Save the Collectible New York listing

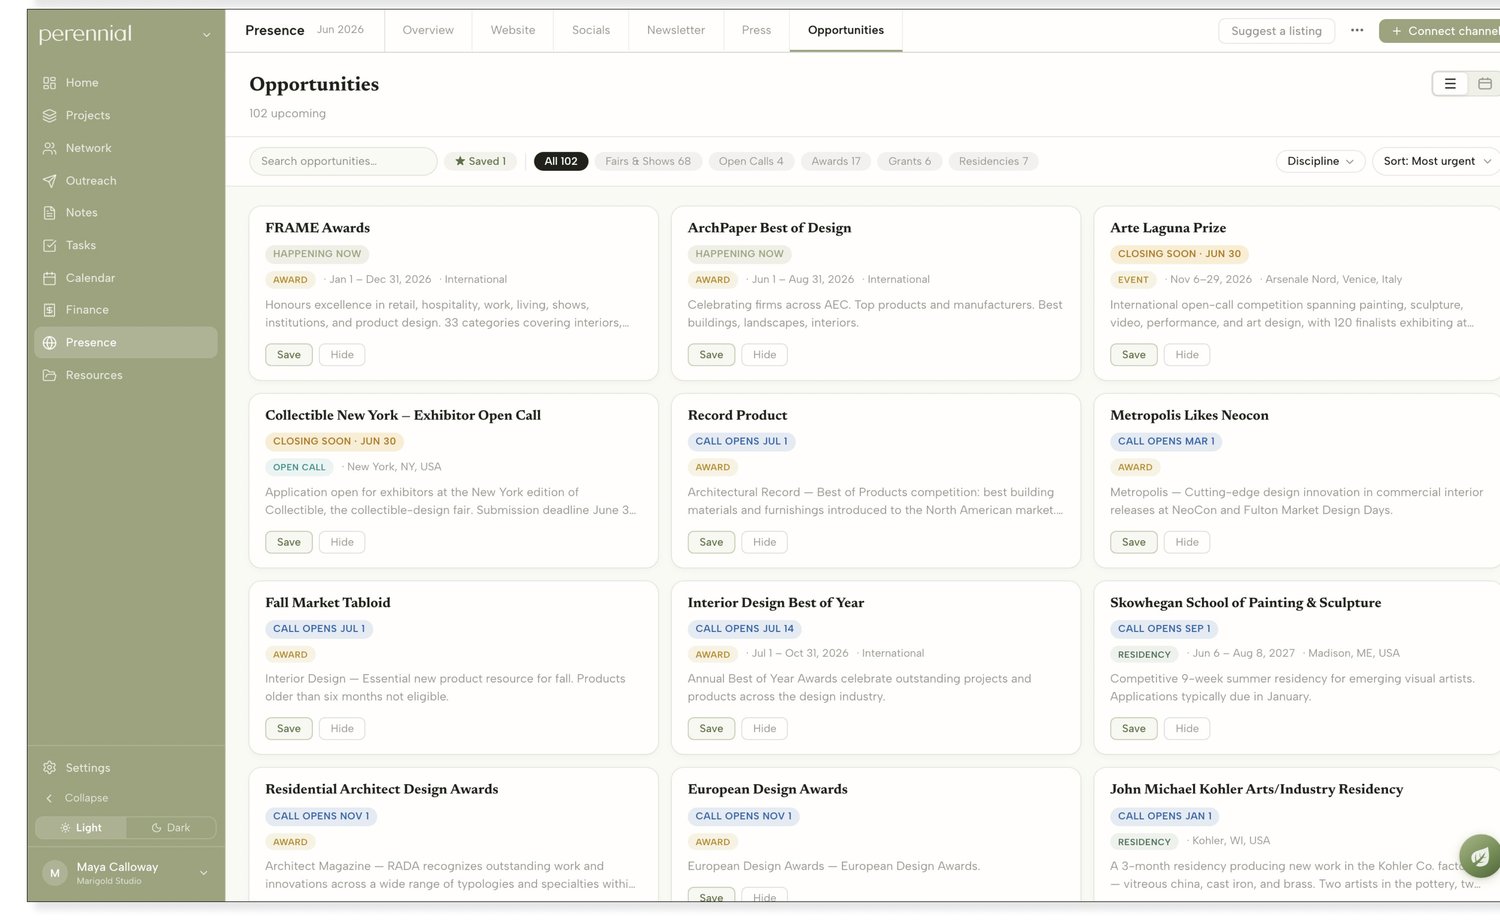tap(289, 542)
